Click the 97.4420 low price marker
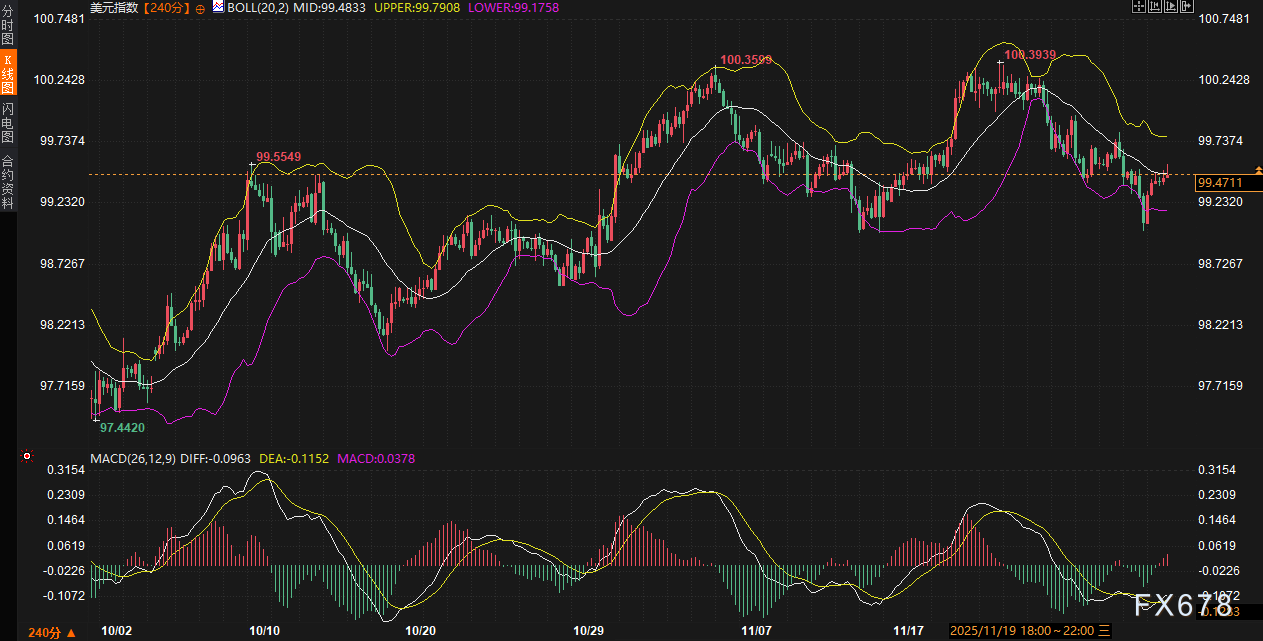This screenshot has width=1263, height=641. pyautogui.click(x=122, y=427)
